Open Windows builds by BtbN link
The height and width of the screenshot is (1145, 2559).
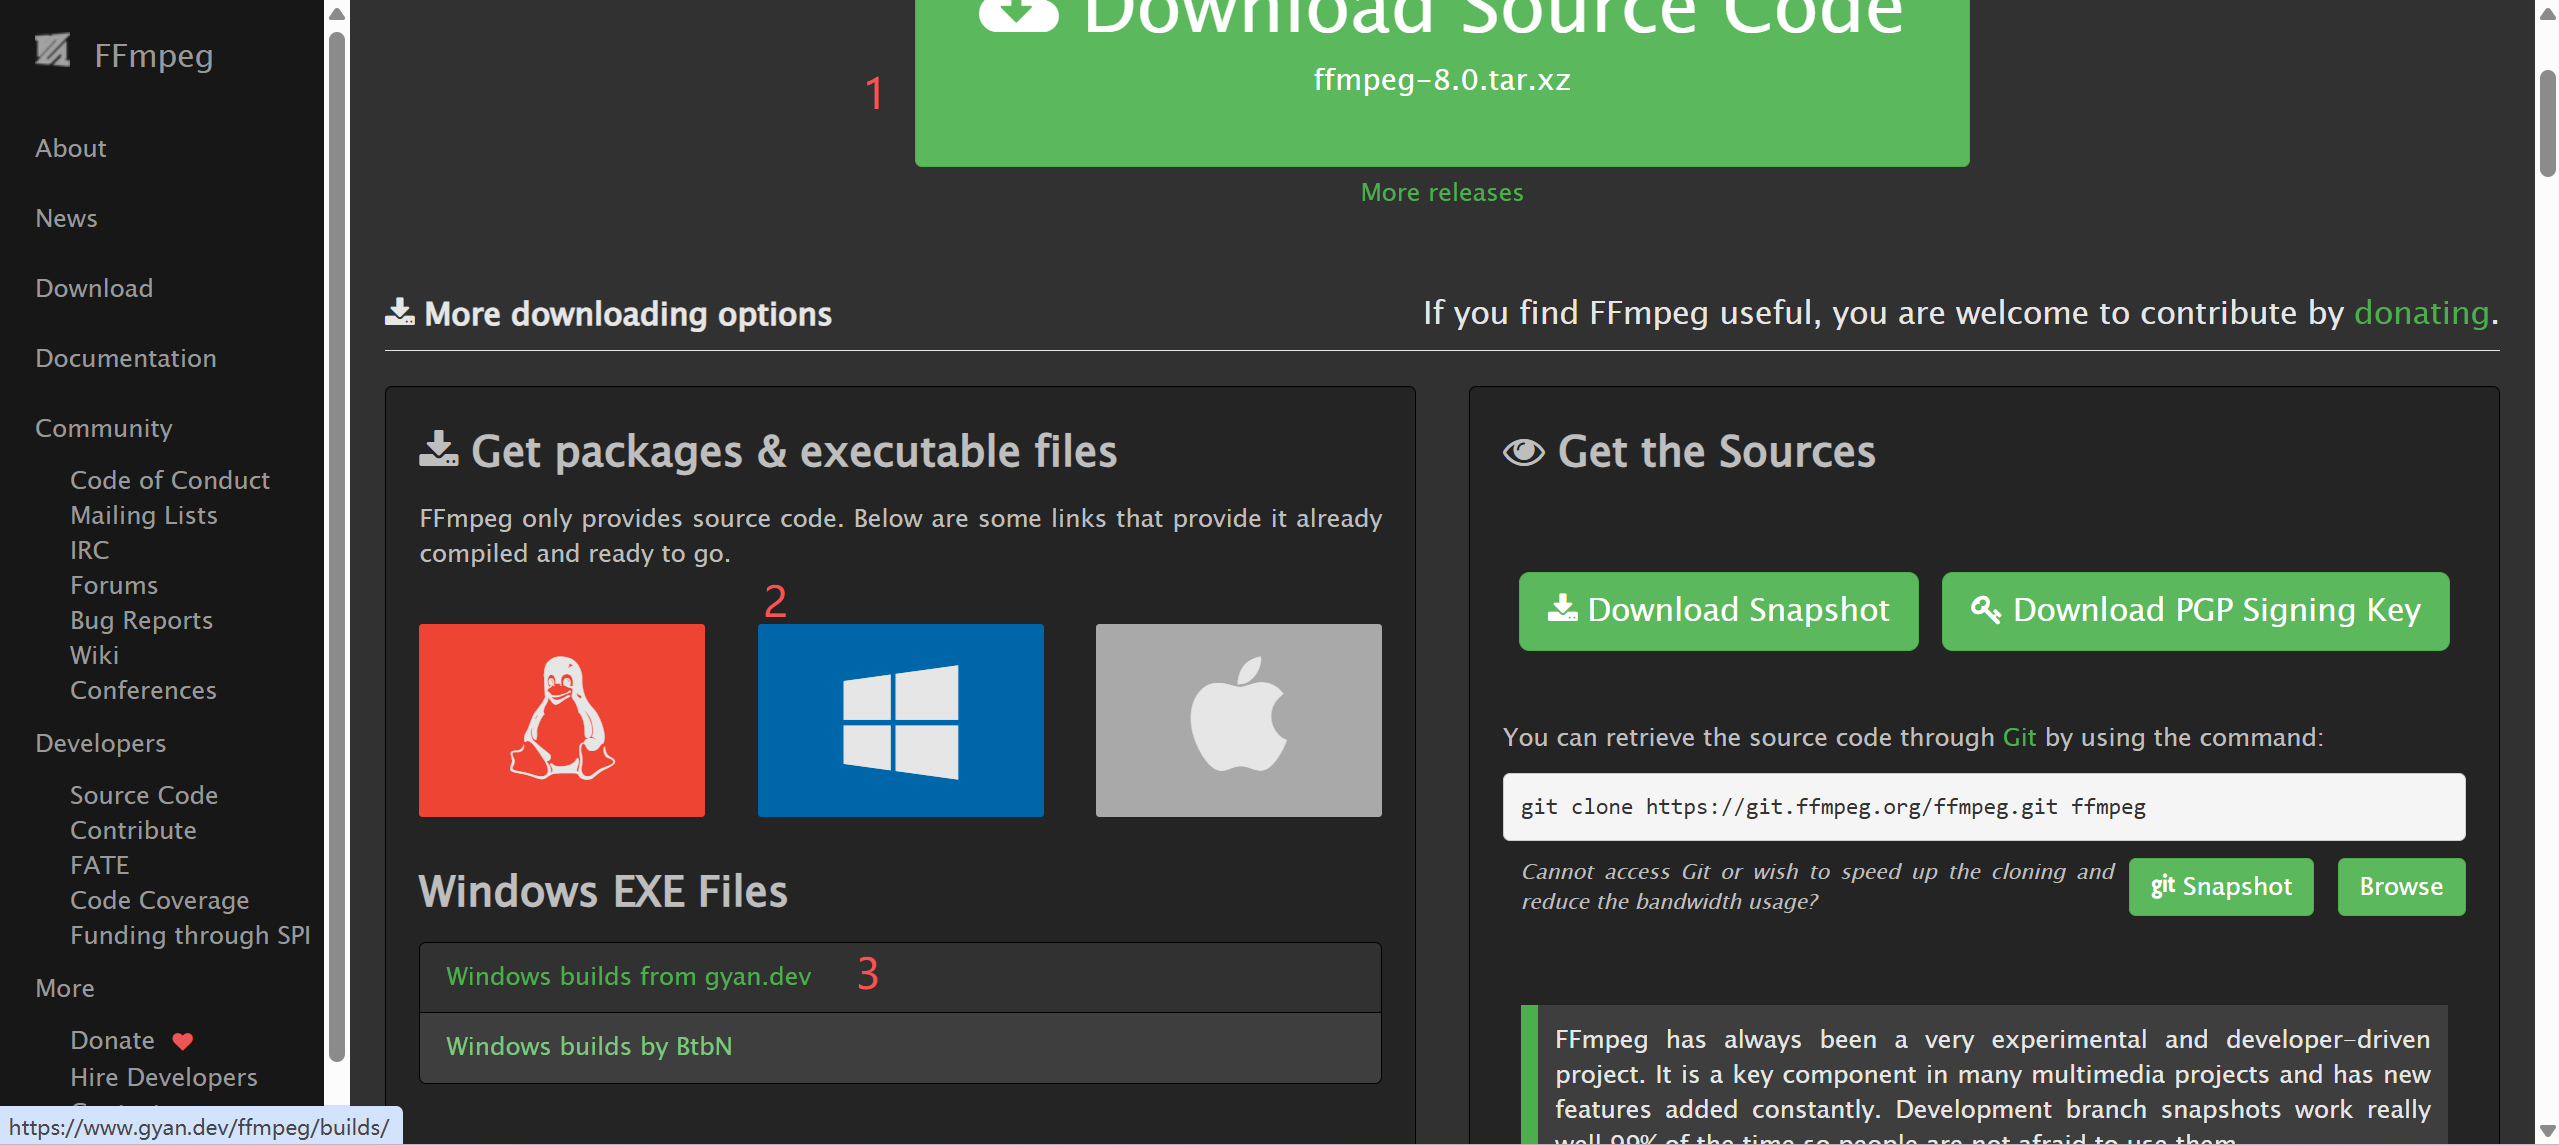pos(589,1046)
